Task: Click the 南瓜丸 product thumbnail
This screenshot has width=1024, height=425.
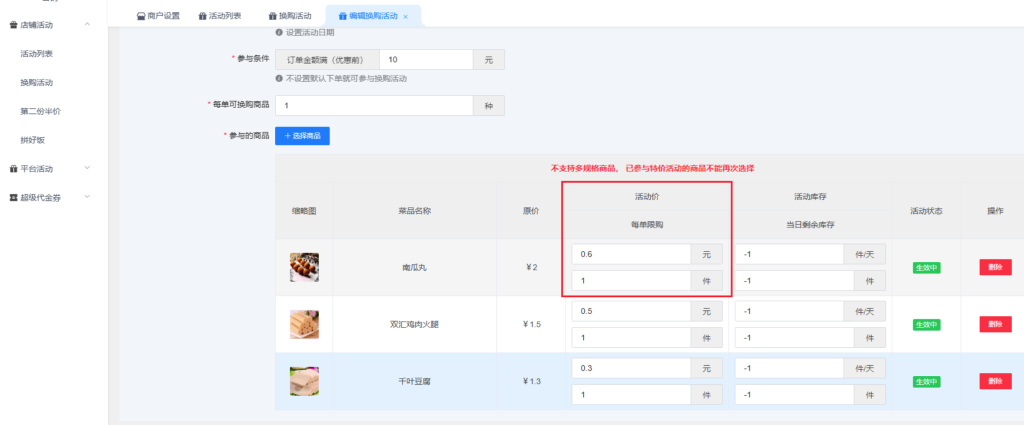Action: point(304,267)
